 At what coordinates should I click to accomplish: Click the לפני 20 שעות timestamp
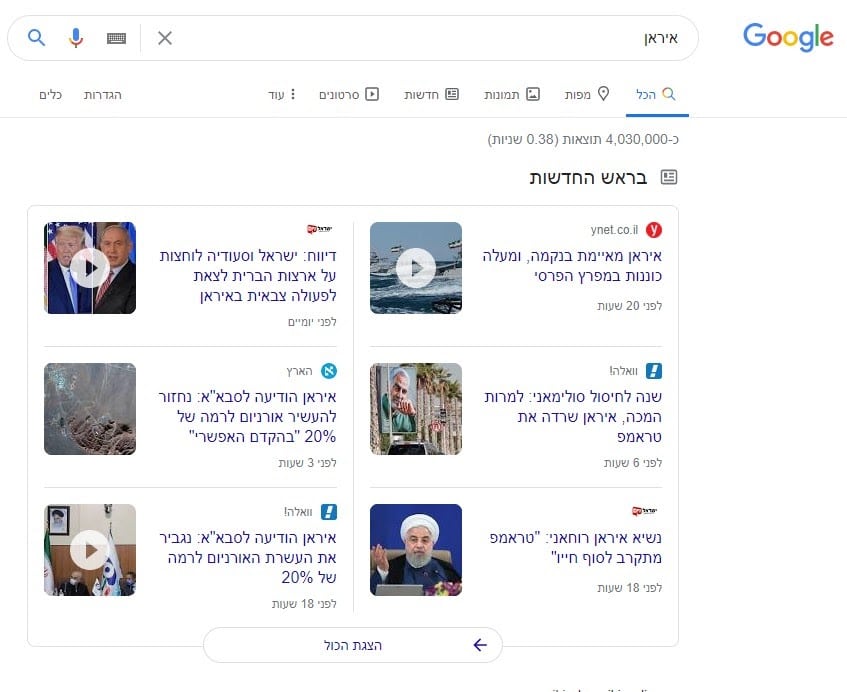(630, 306)
